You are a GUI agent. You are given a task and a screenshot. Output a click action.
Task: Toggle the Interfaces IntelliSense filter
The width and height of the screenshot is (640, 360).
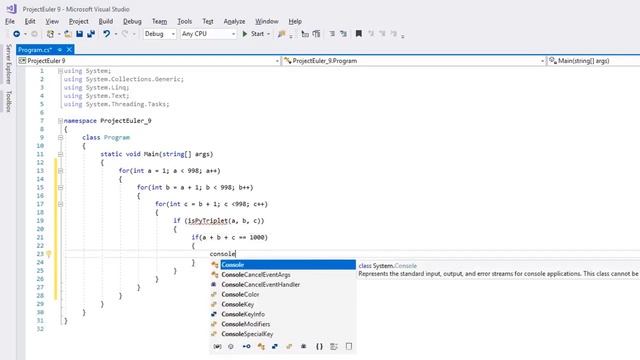(247, 346)
